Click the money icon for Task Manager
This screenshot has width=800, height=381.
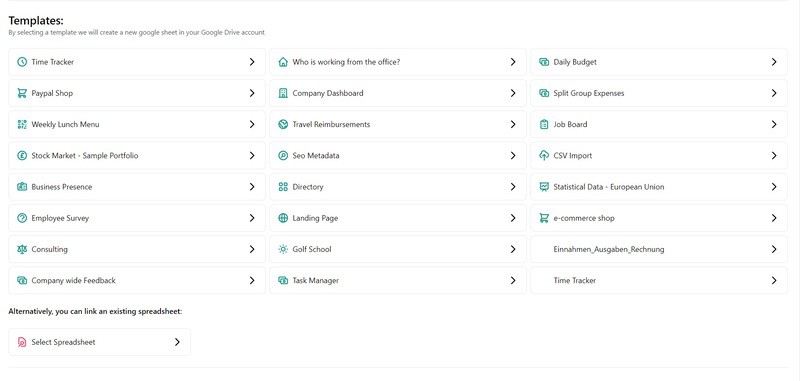tap(283, 281)
